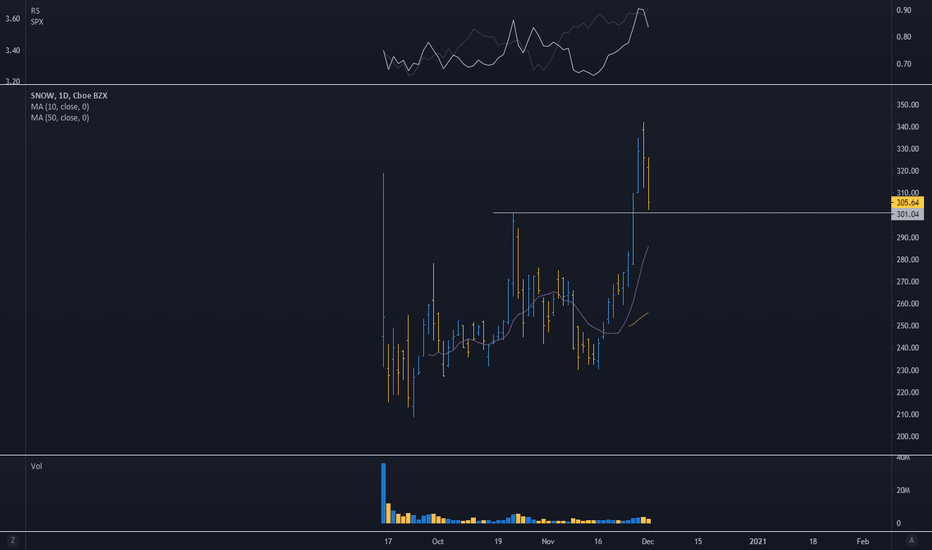Click the 0.70 RS scale label
Image resolution: width=932 pixels, height=550 pixels.
[x=903, y=64]
